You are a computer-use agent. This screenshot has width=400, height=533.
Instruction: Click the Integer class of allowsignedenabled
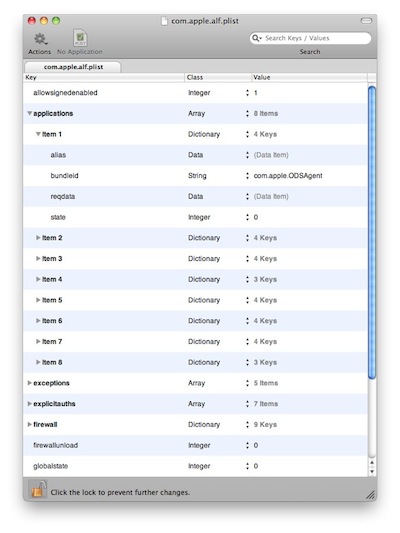(x=199, y=93)
